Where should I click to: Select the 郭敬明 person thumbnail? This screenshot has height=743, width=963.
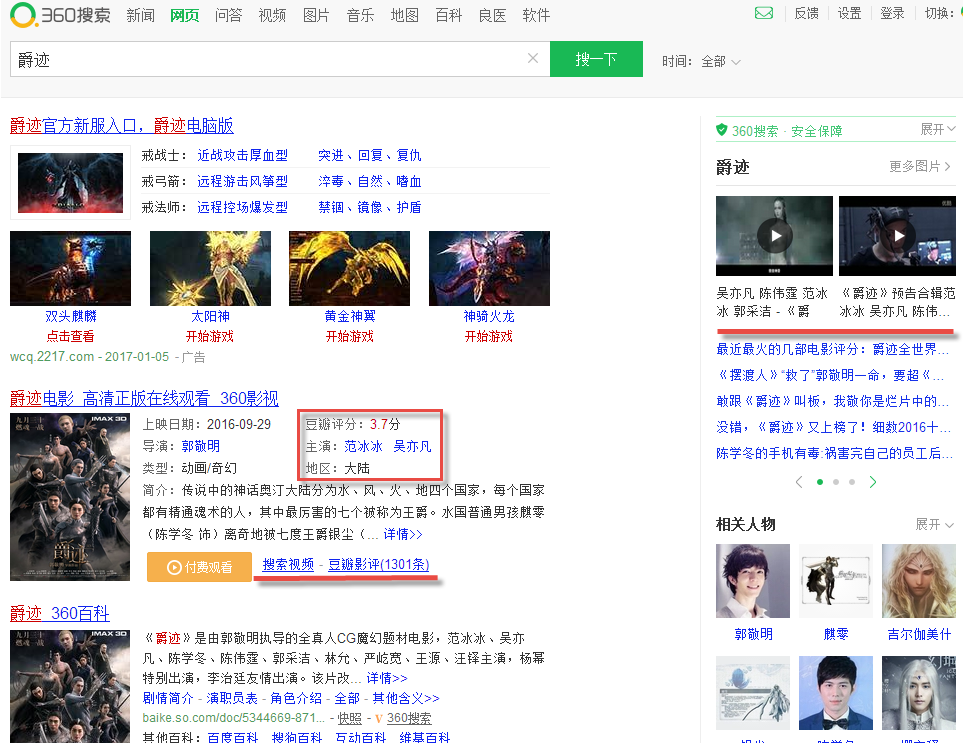tap(753, 581)
